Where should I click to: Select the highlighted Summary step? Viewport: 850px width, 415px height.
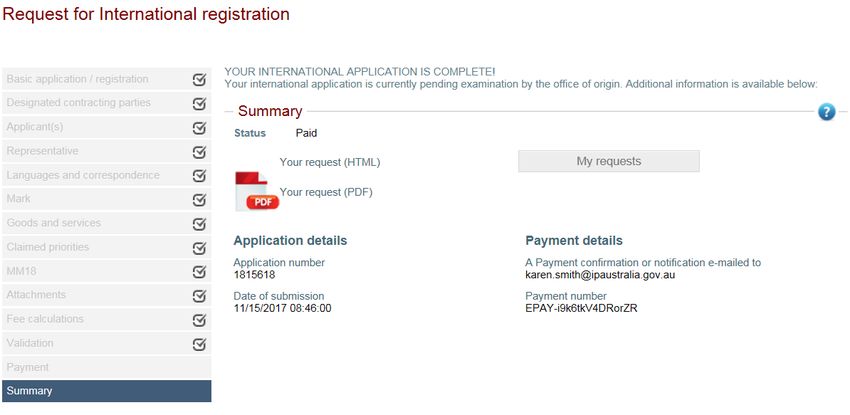pyautogui.click(x=107, y=391)
